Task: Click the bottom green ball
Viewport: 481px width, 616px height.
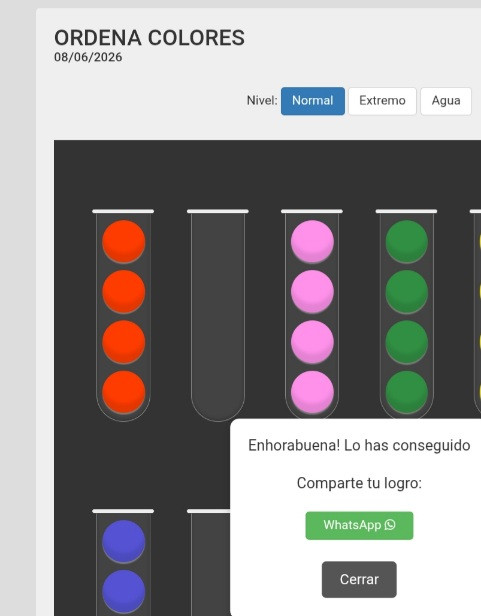Action: [407, 392]
